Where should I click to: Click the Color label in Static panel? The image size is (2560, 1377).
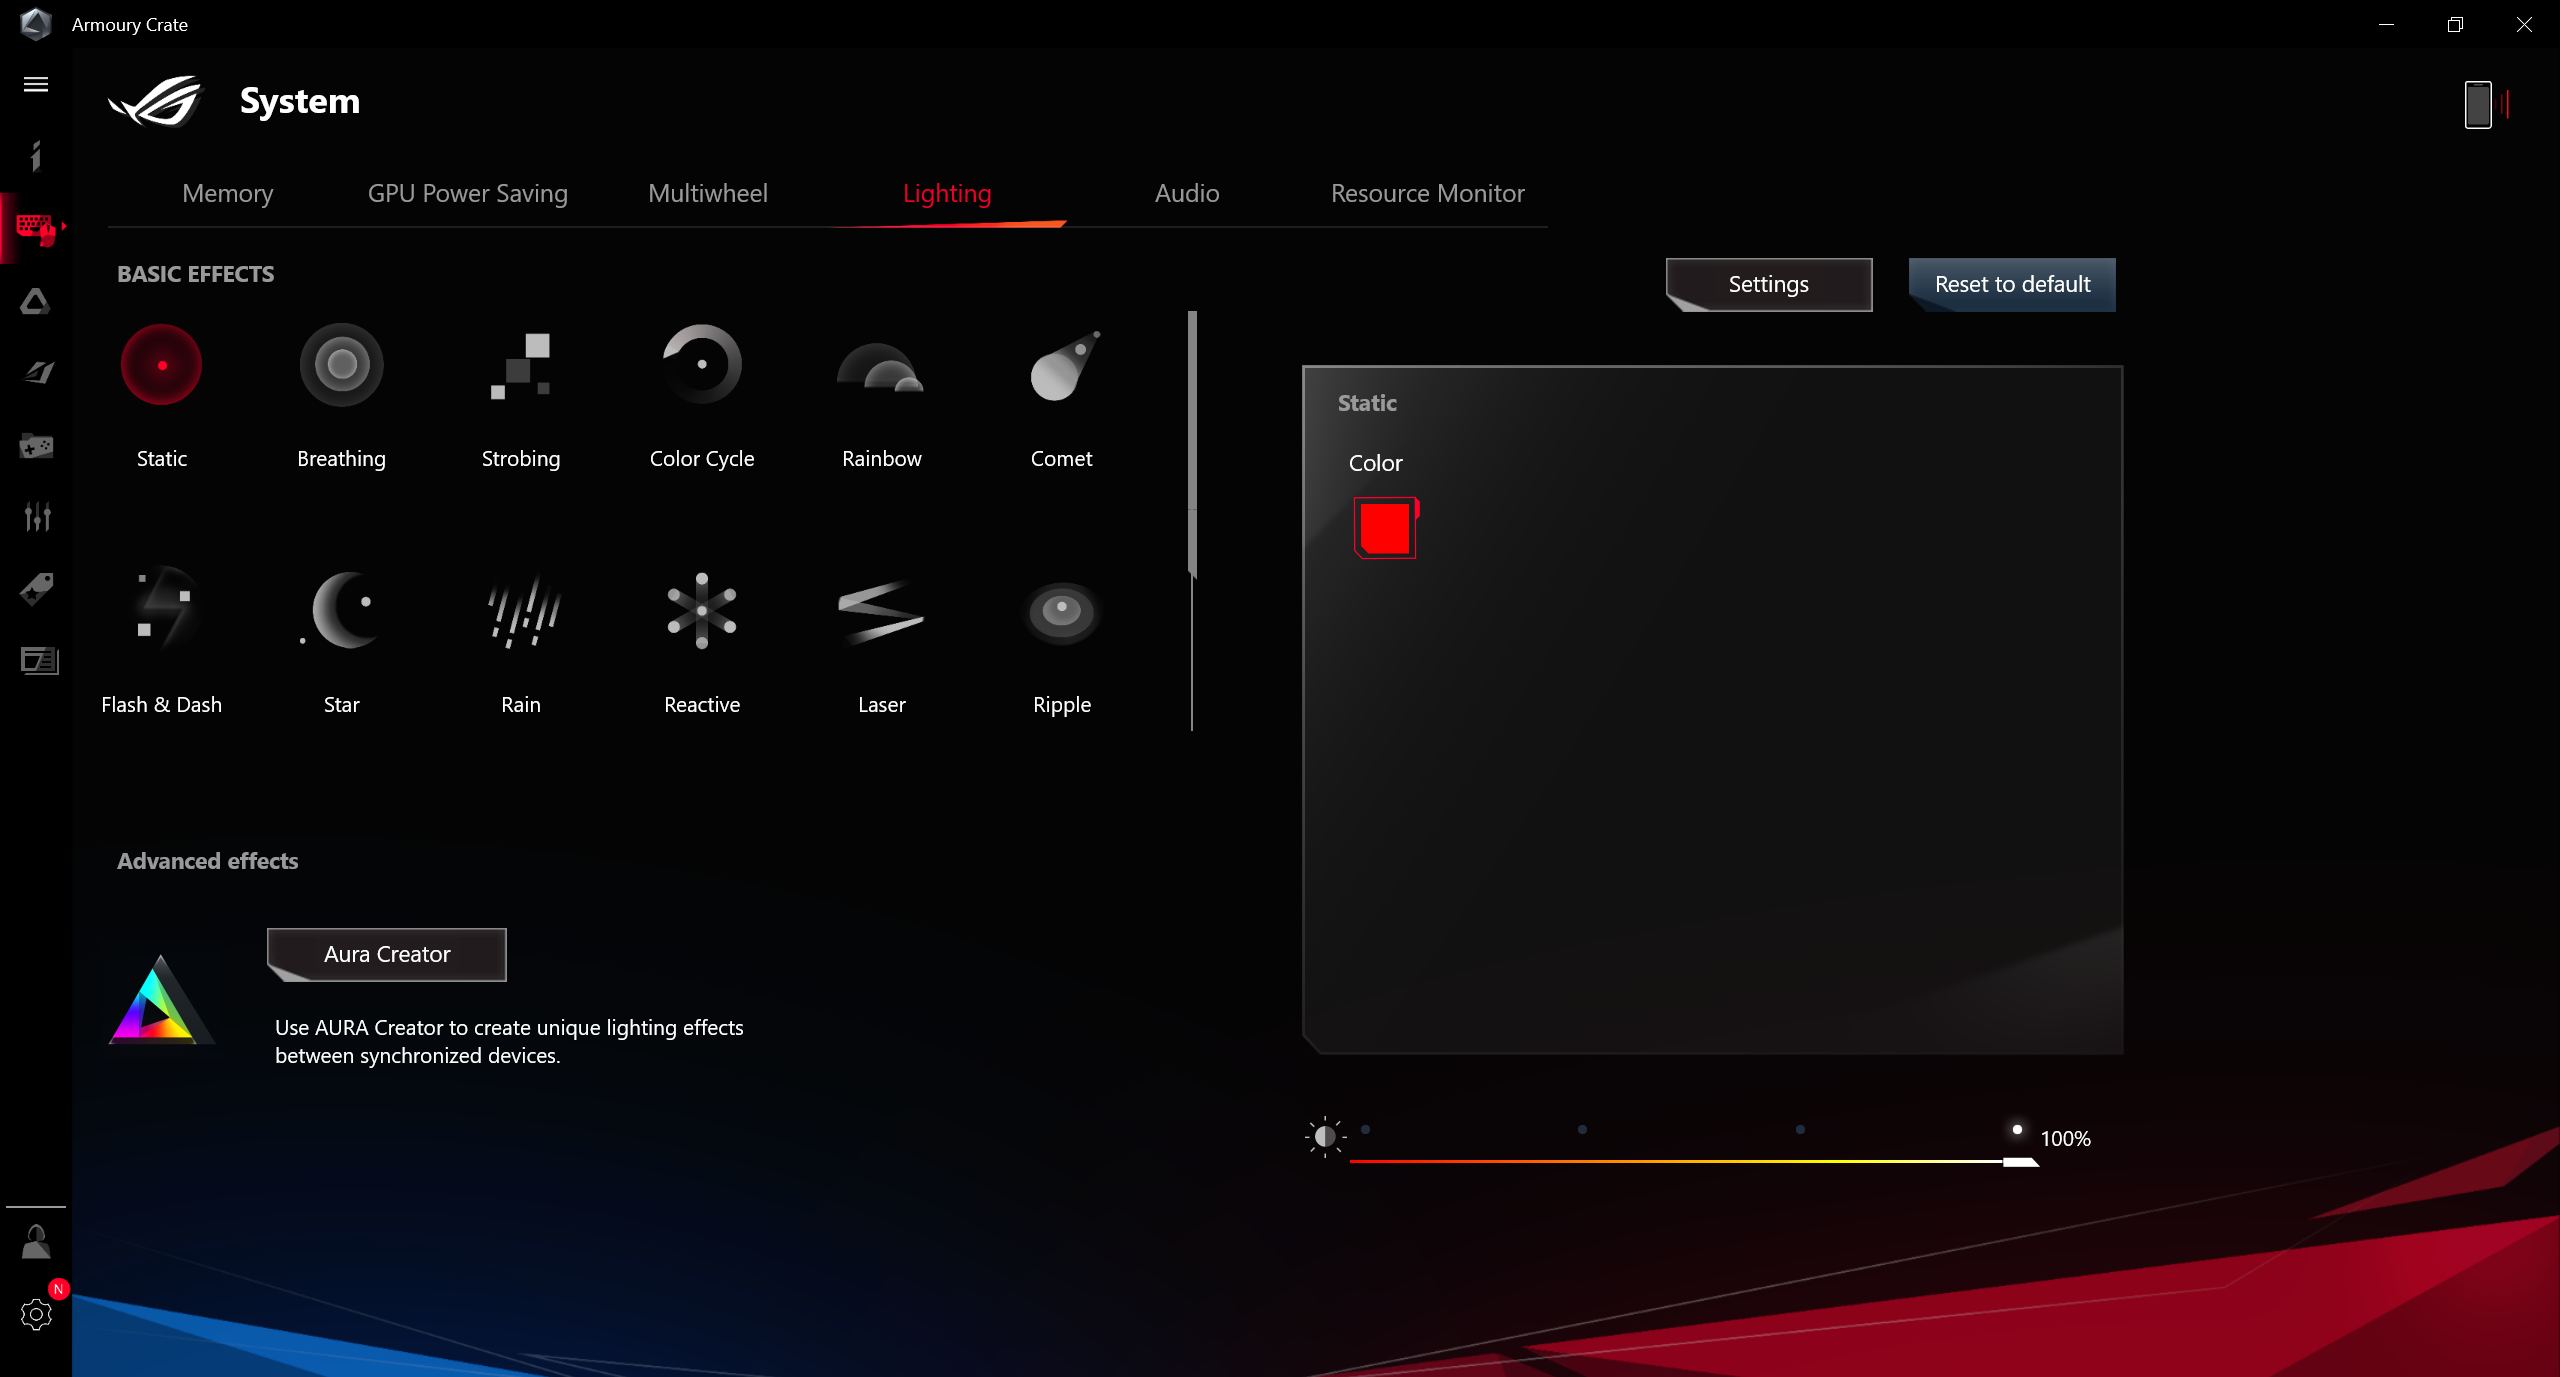pyautogui.click(x=1375, y=463)
